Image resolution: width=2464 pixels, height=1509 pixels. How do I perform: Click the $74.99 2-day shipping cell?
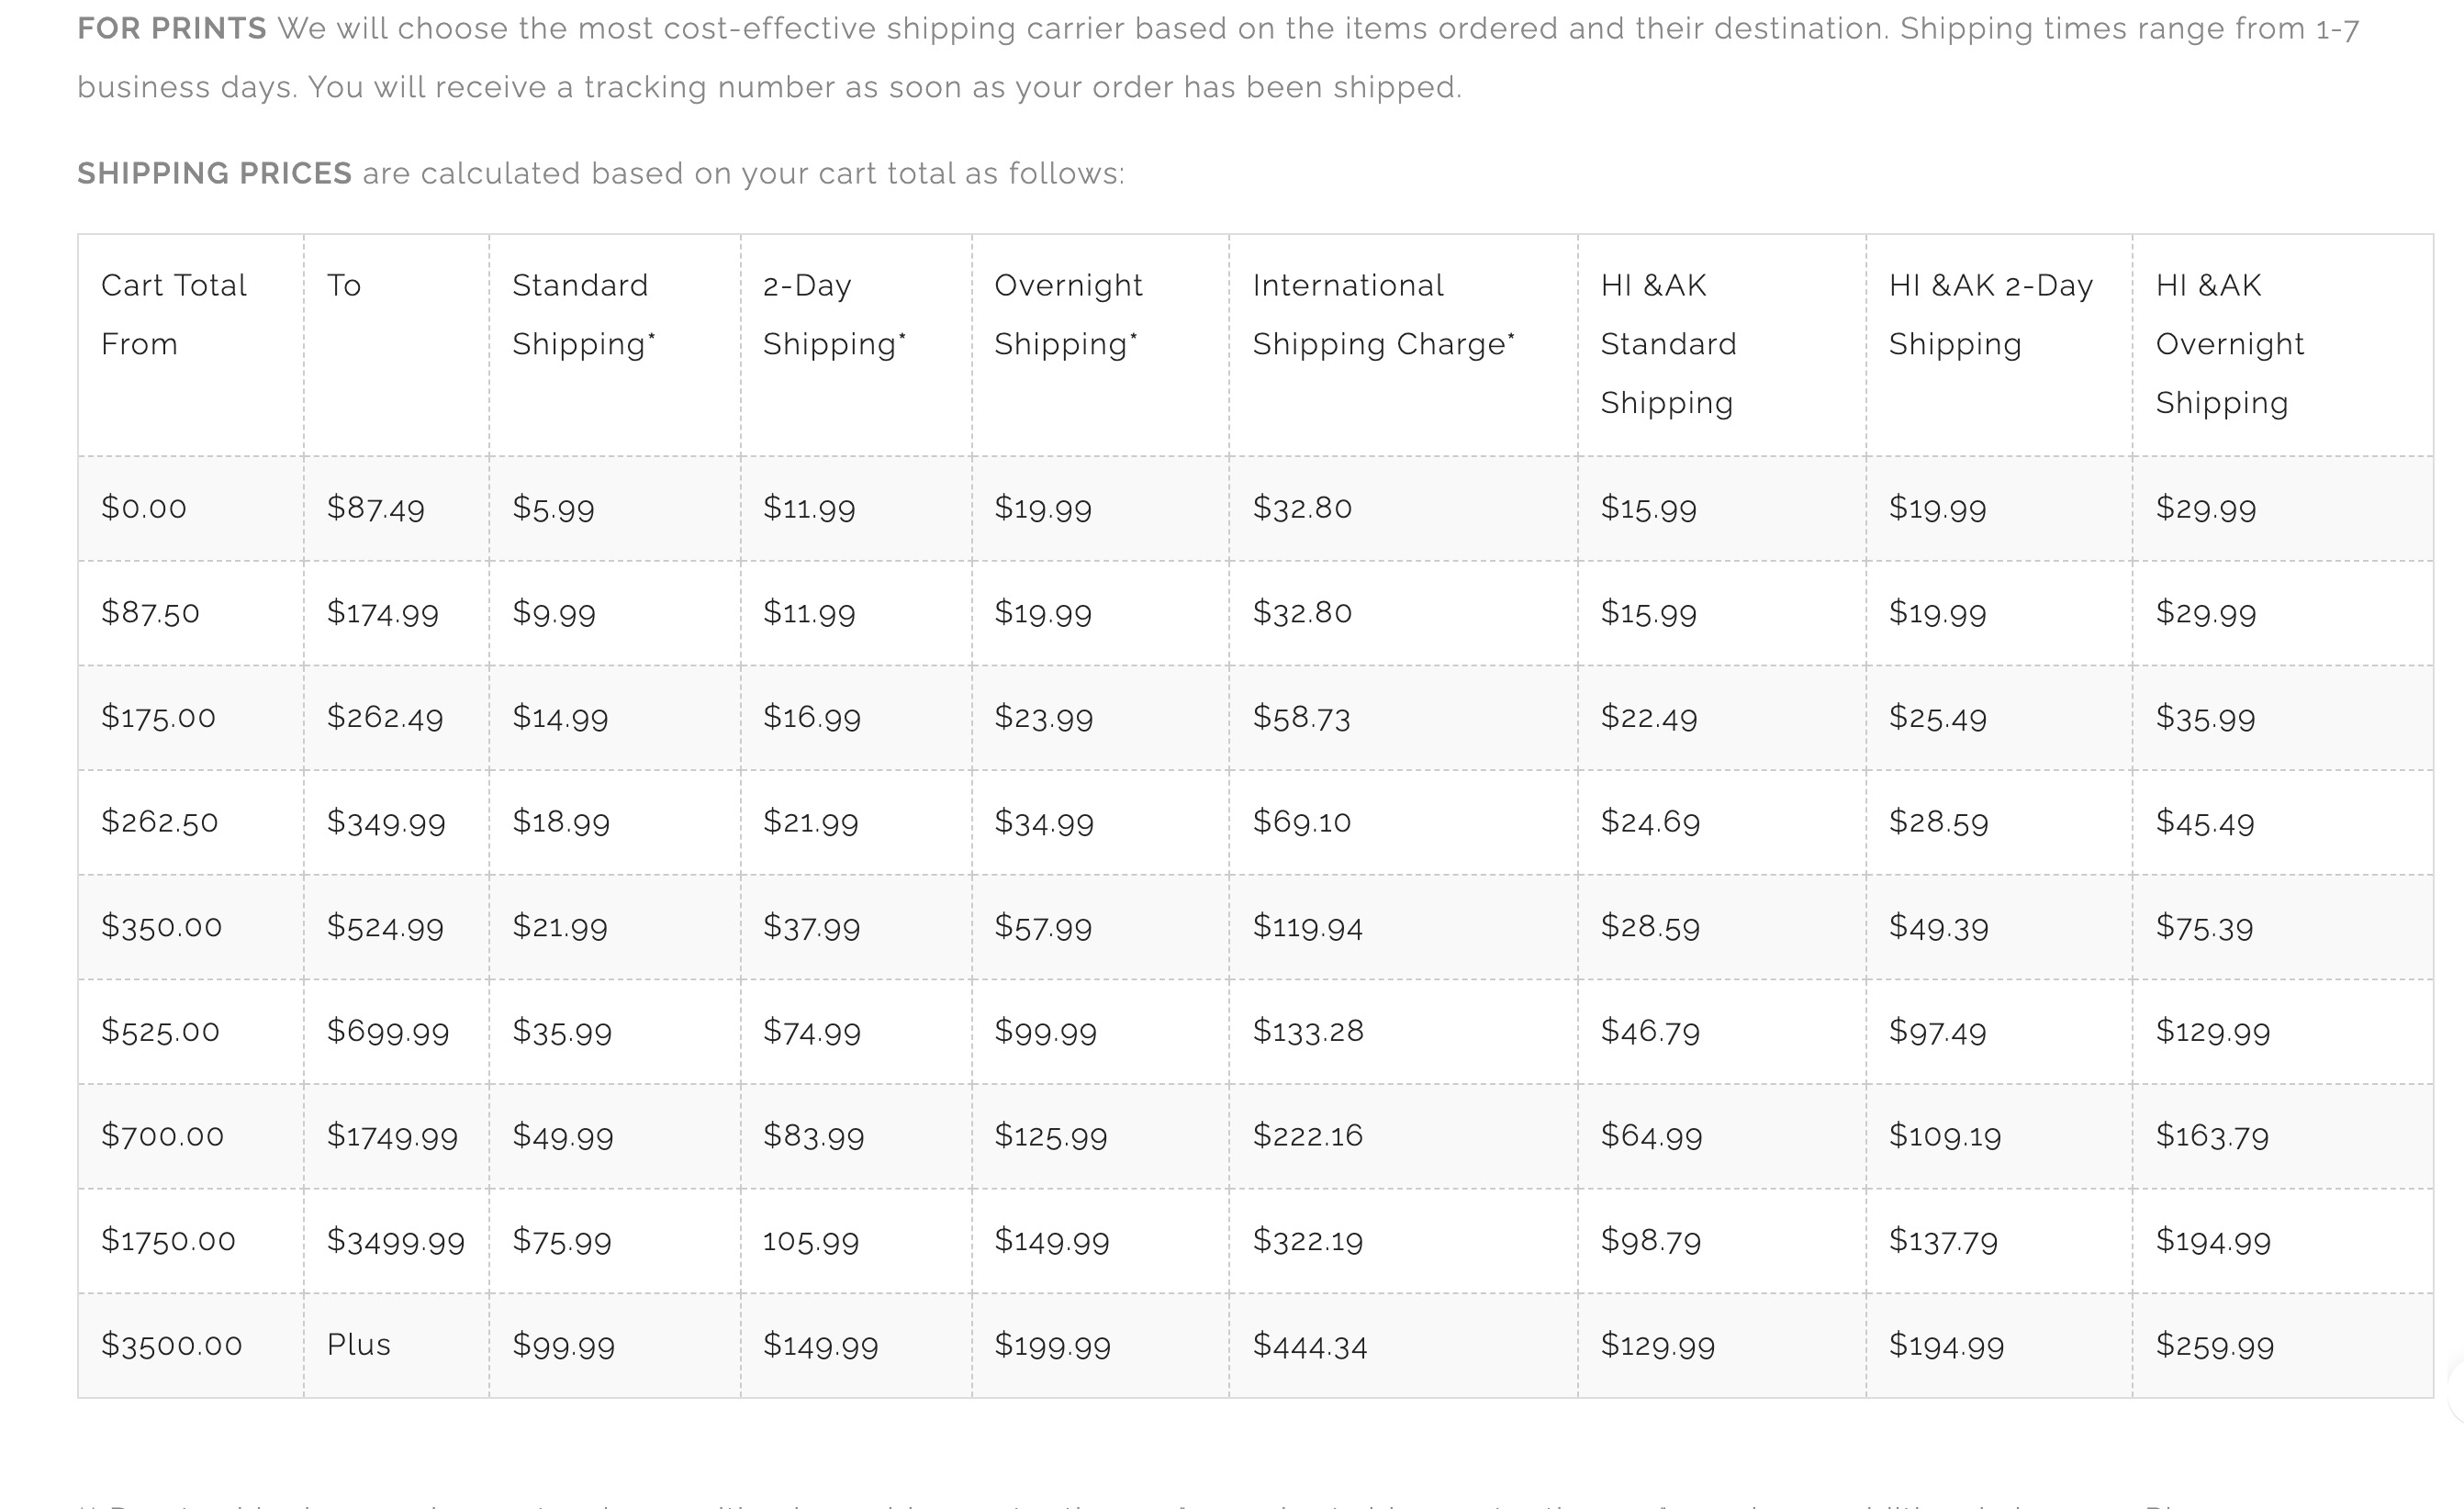point(856,1032)
